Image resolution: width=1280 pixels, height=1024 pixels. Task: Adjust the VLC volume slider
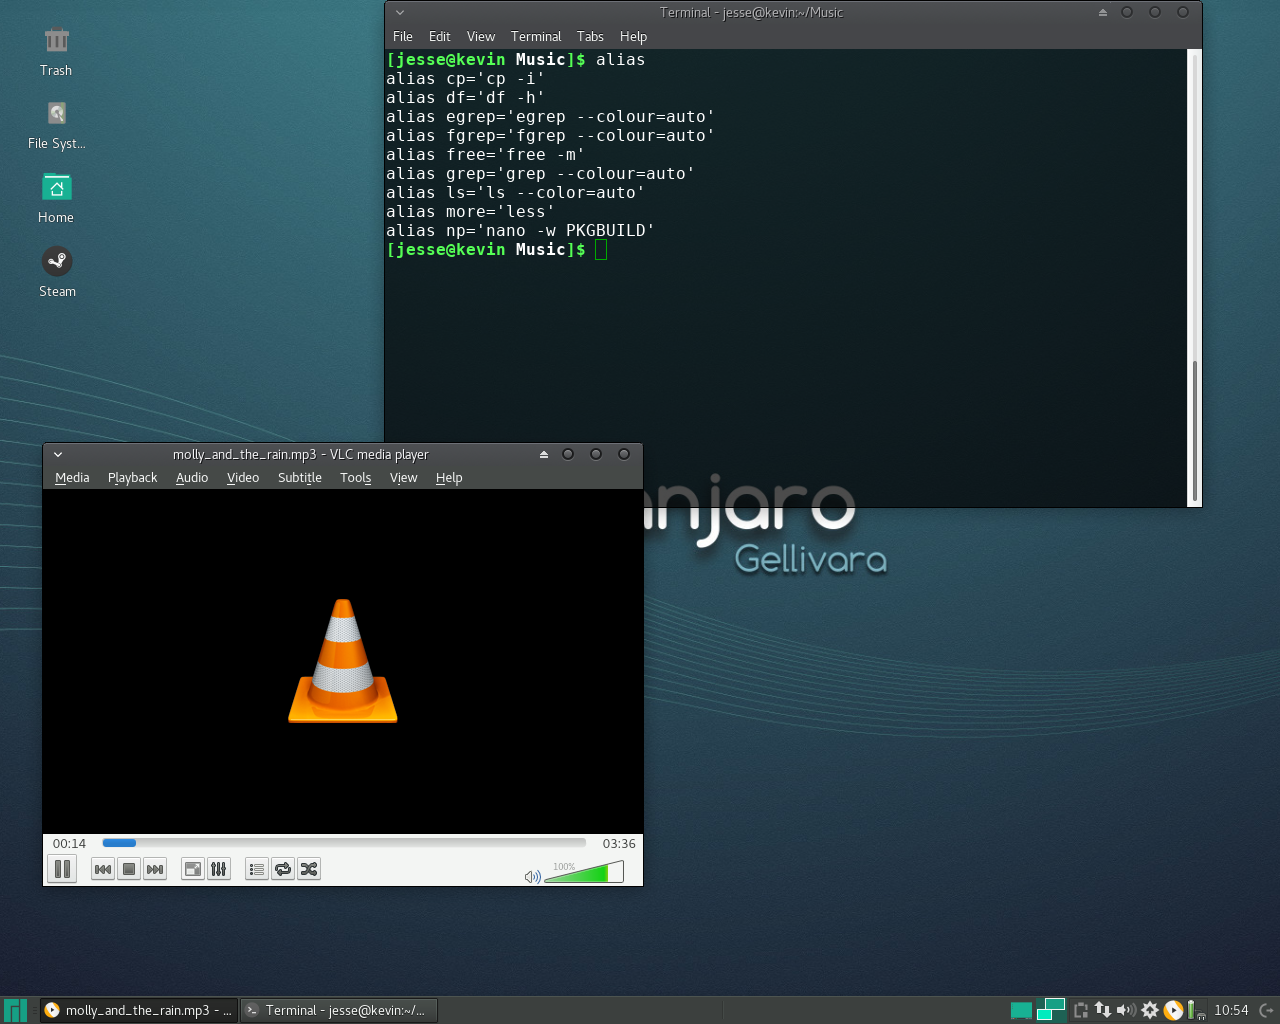(x=584, y=873)
